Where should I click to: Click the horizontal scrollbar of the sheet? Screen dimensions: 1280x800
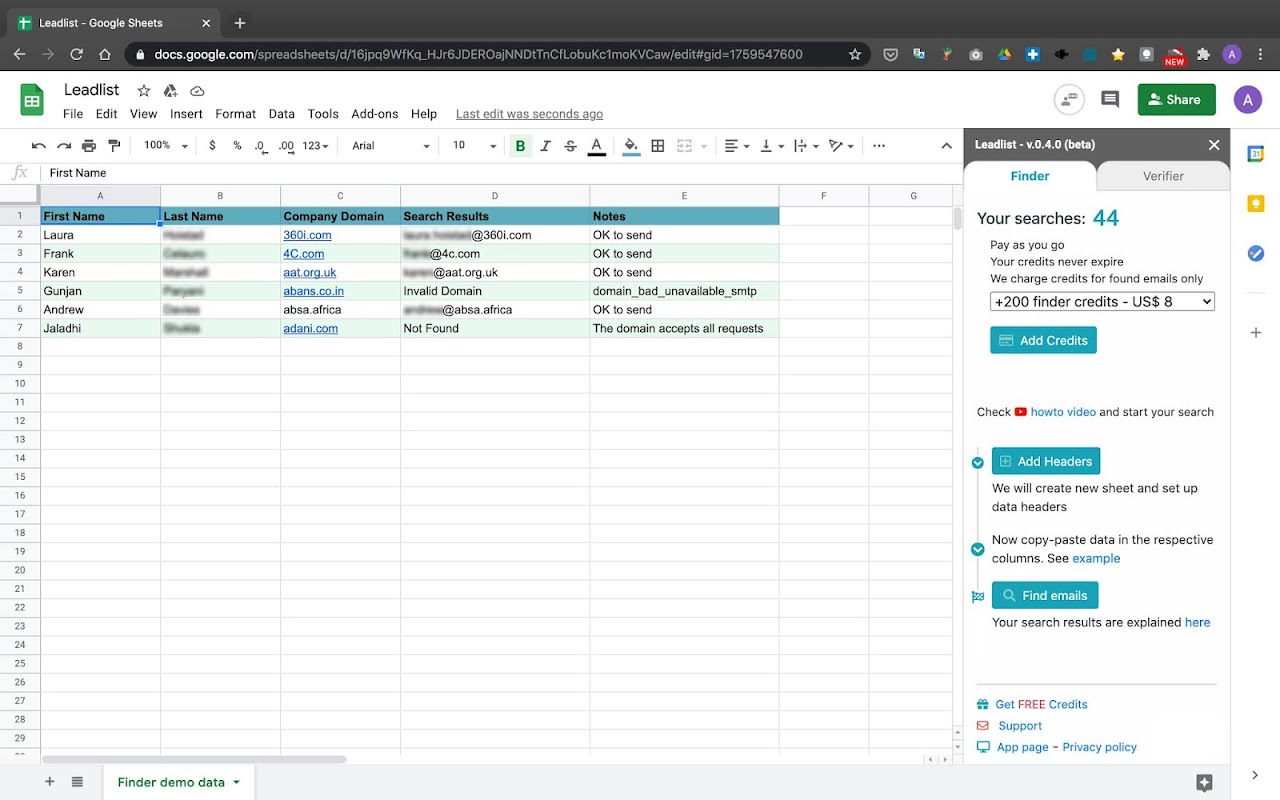[194, 760]
